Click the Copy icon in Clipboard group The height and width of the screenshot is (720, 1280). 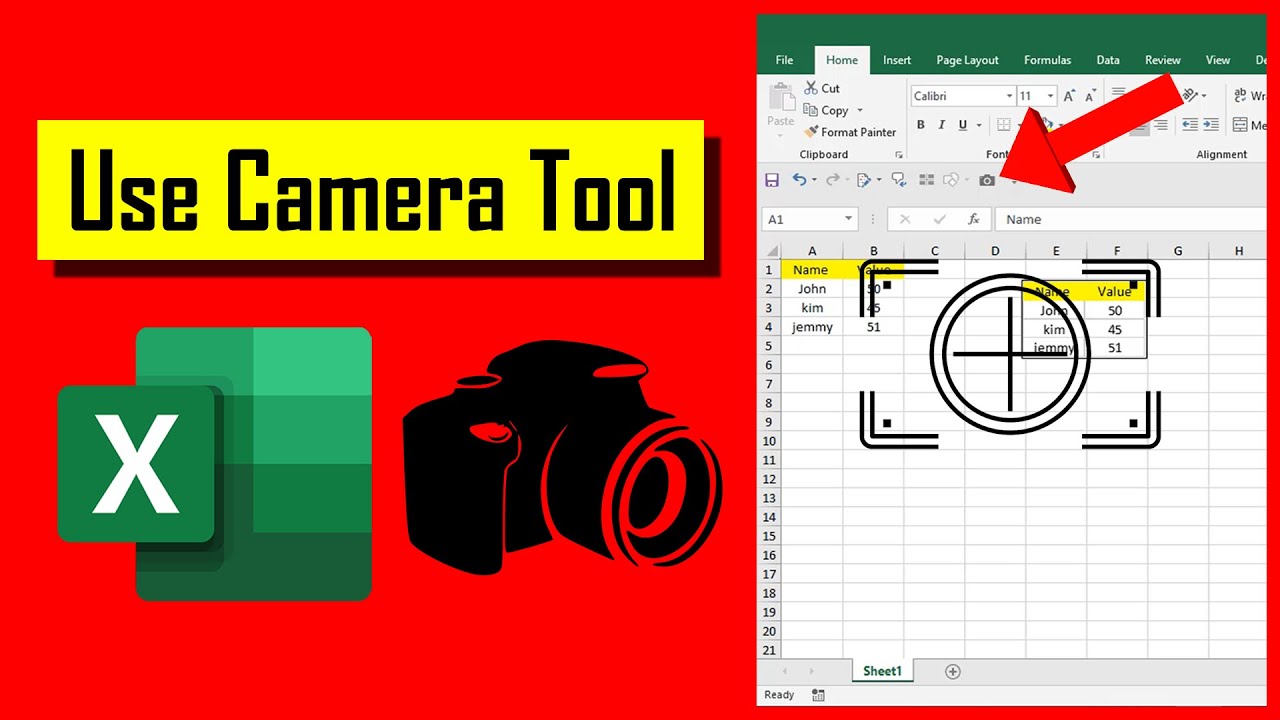811,110
